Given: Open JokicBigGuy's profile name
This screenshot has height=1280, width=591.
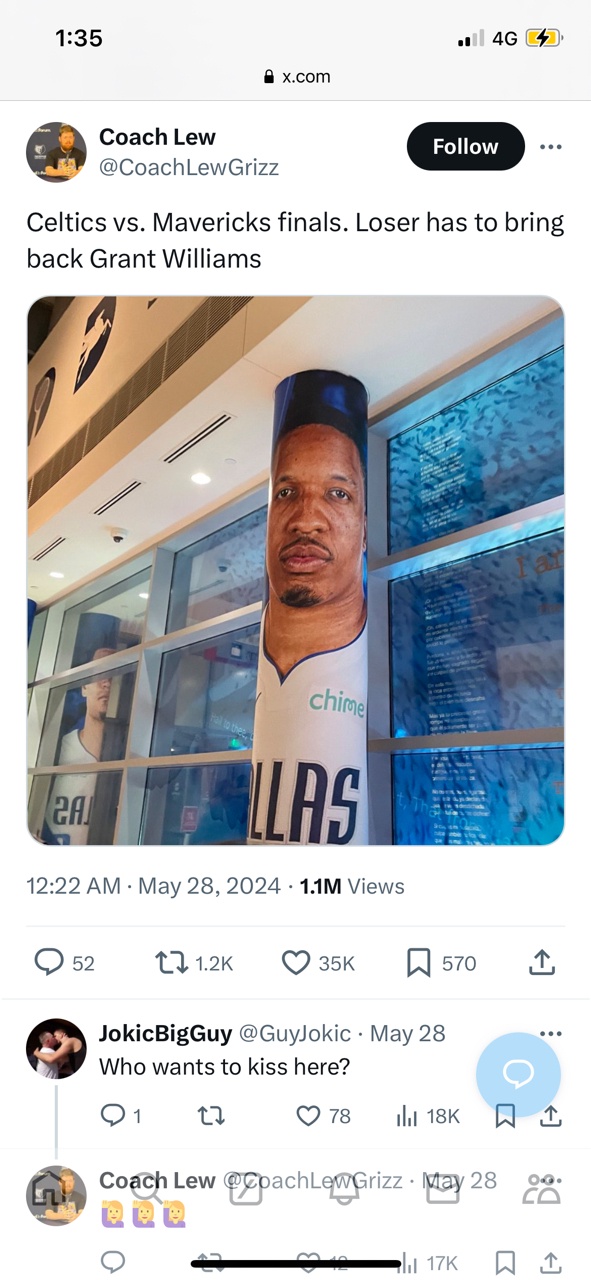Looking at the screenshot, I should coord(166,1033).
